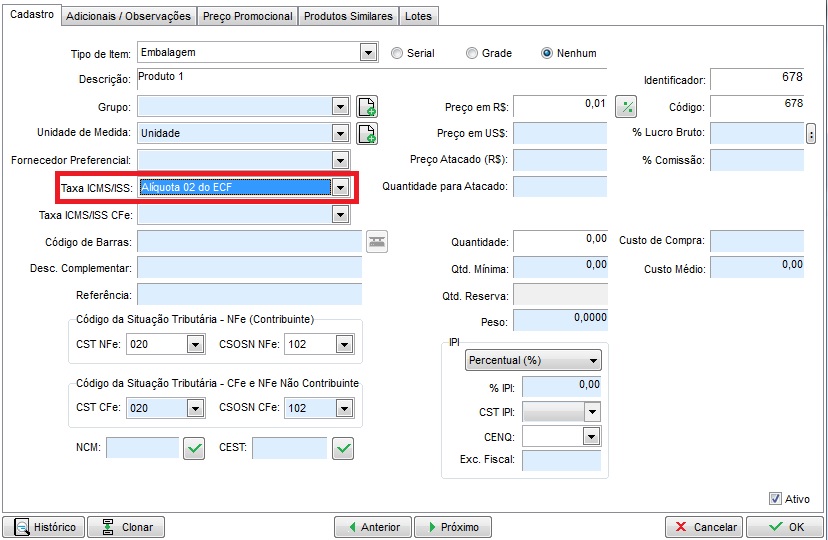Click the add Unidade de Medida icon
Screen dimensions: 828x540
(x=367, y=133)
